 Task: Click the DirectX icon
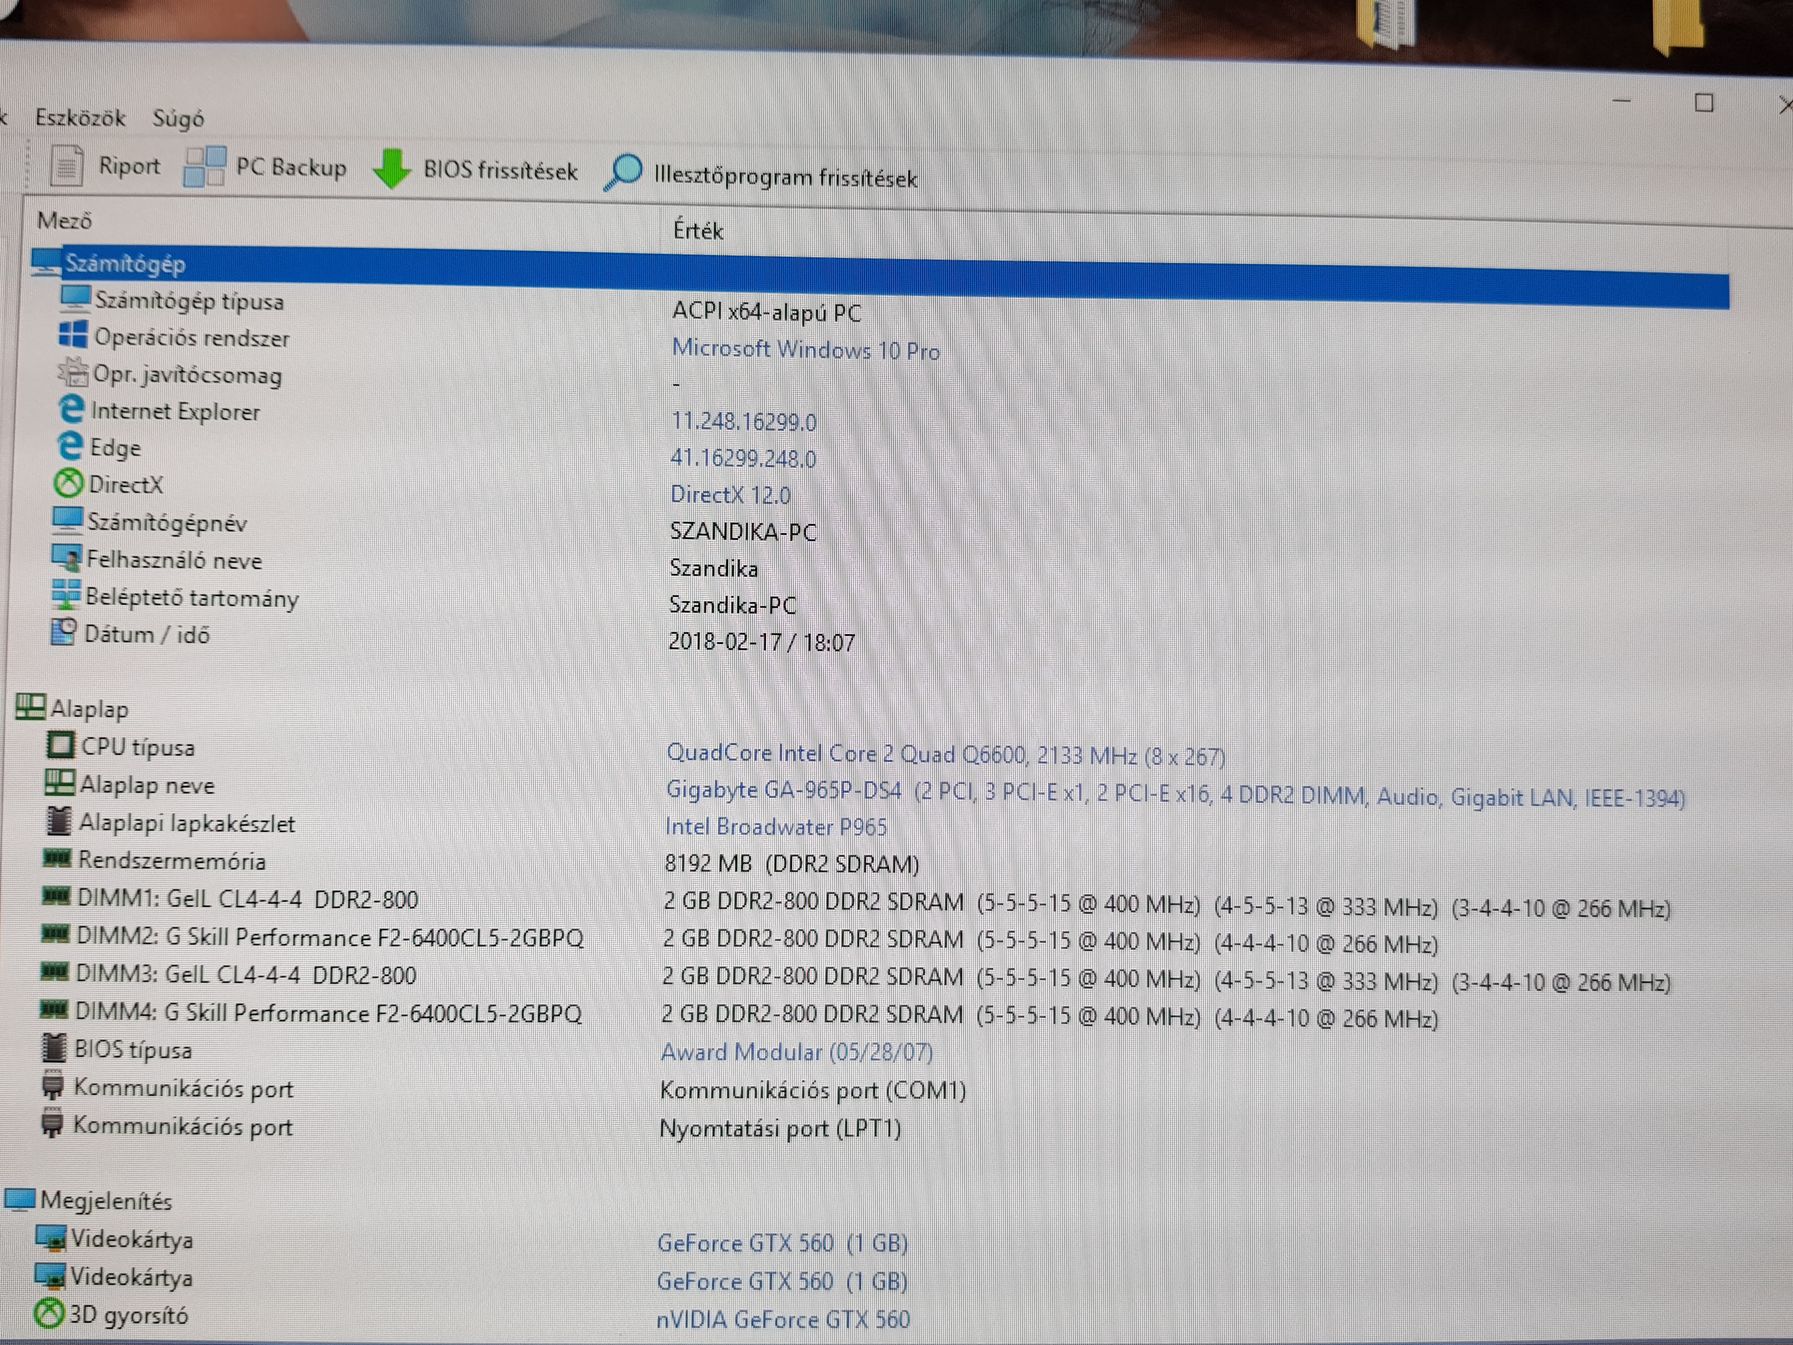point(68,483)
